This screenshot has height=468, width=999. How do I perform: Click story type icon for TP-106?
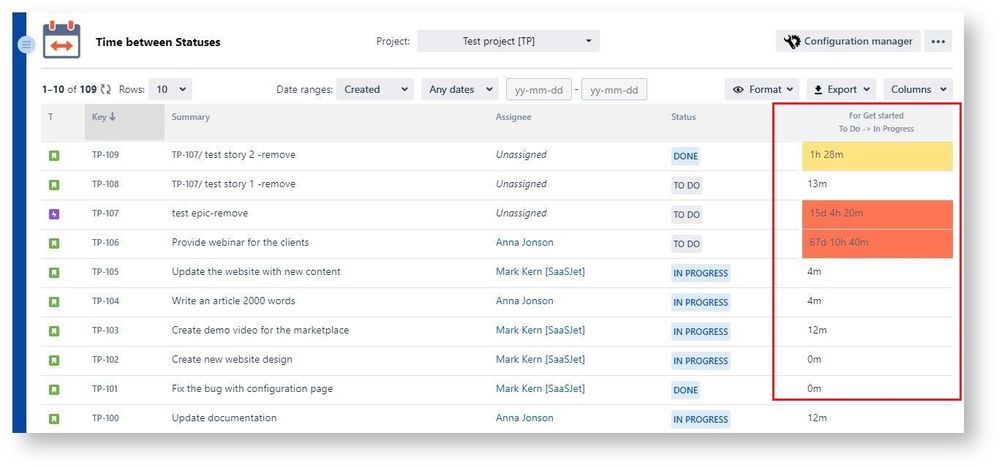pyautogui.click(x=54, y=243)
